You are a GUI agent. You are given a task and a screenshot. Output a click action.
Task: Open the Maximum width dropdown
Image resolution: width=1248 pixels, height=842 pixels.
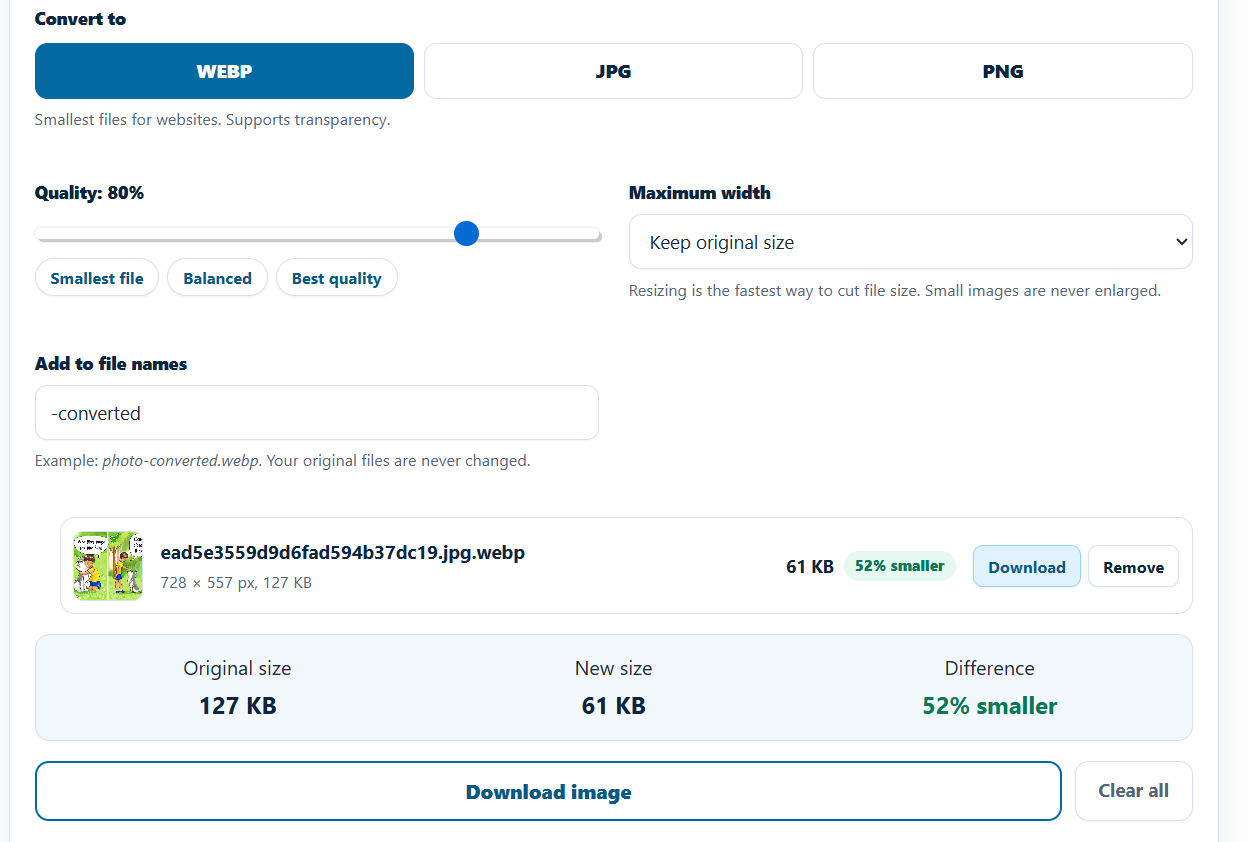[911, 242]
